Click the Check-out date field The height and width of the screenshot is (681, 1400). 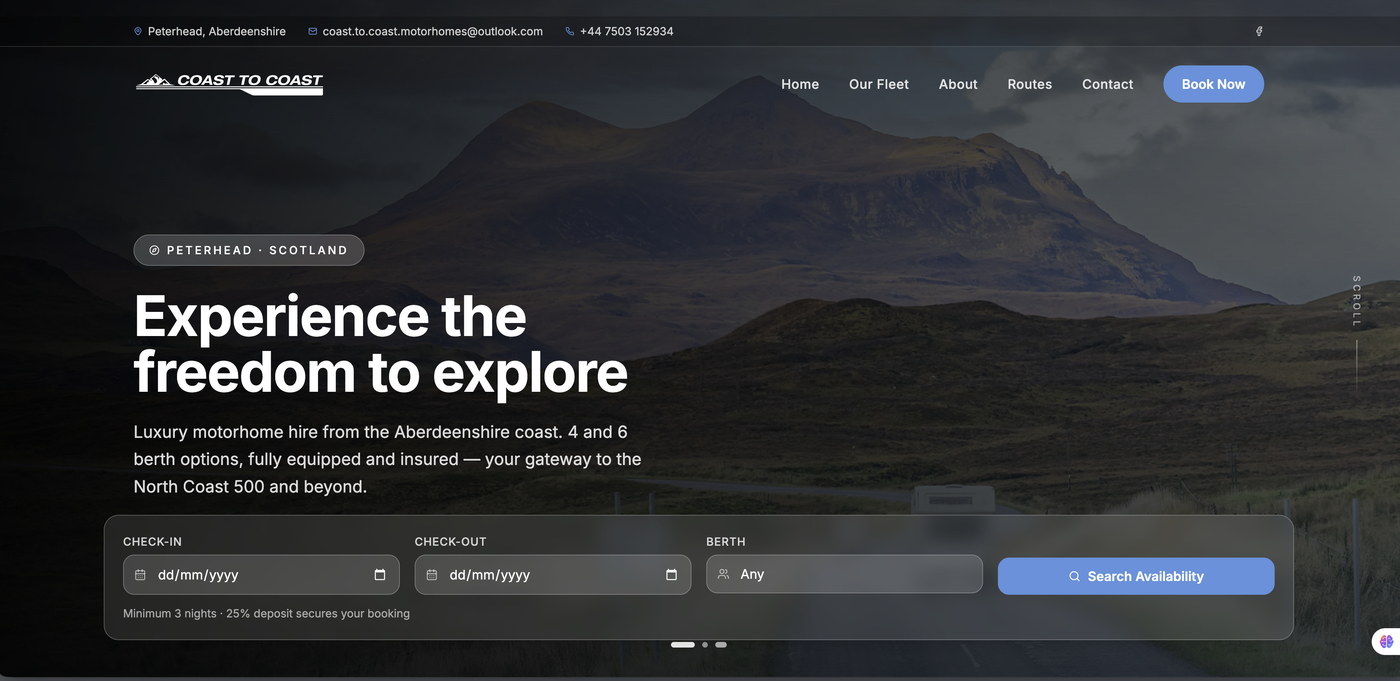click(x=552, y=575)
